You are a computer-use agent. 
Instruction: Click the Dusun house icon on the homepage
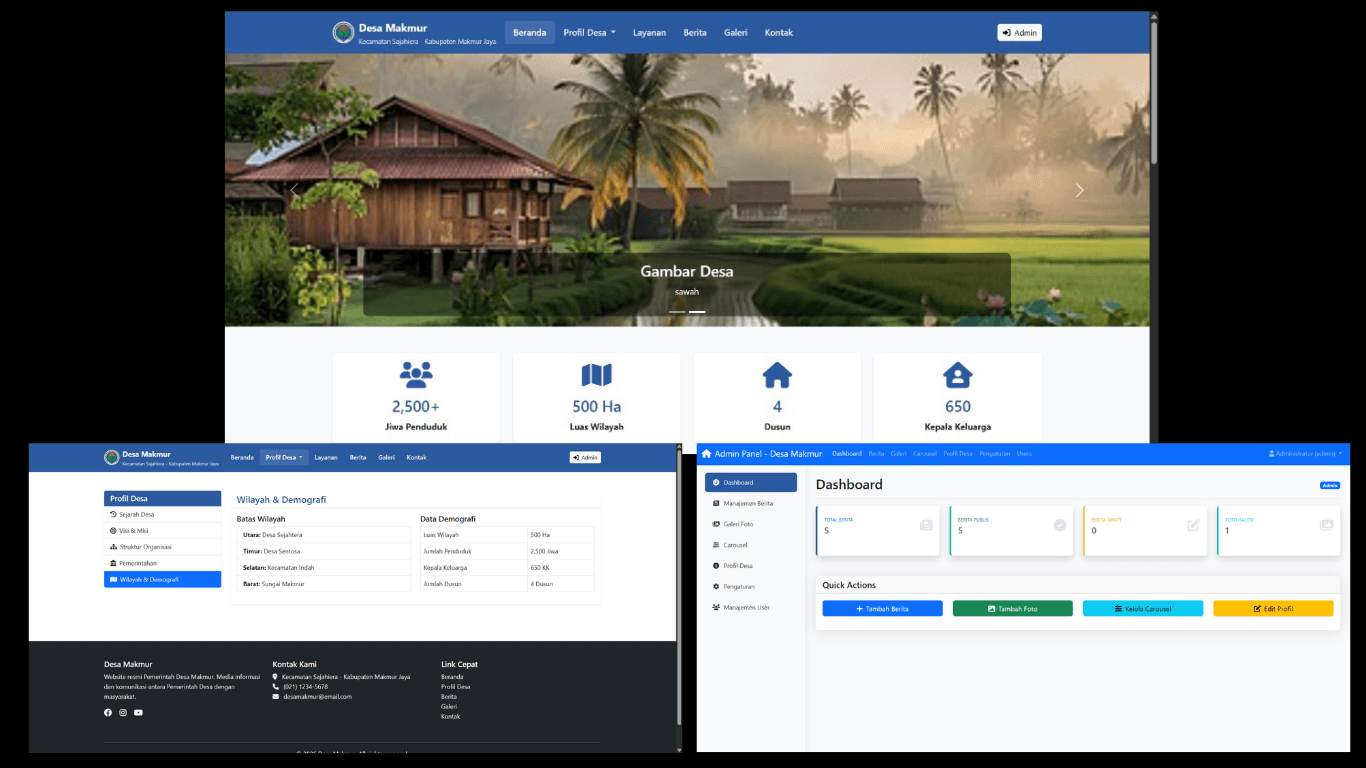tap(777, 375)
